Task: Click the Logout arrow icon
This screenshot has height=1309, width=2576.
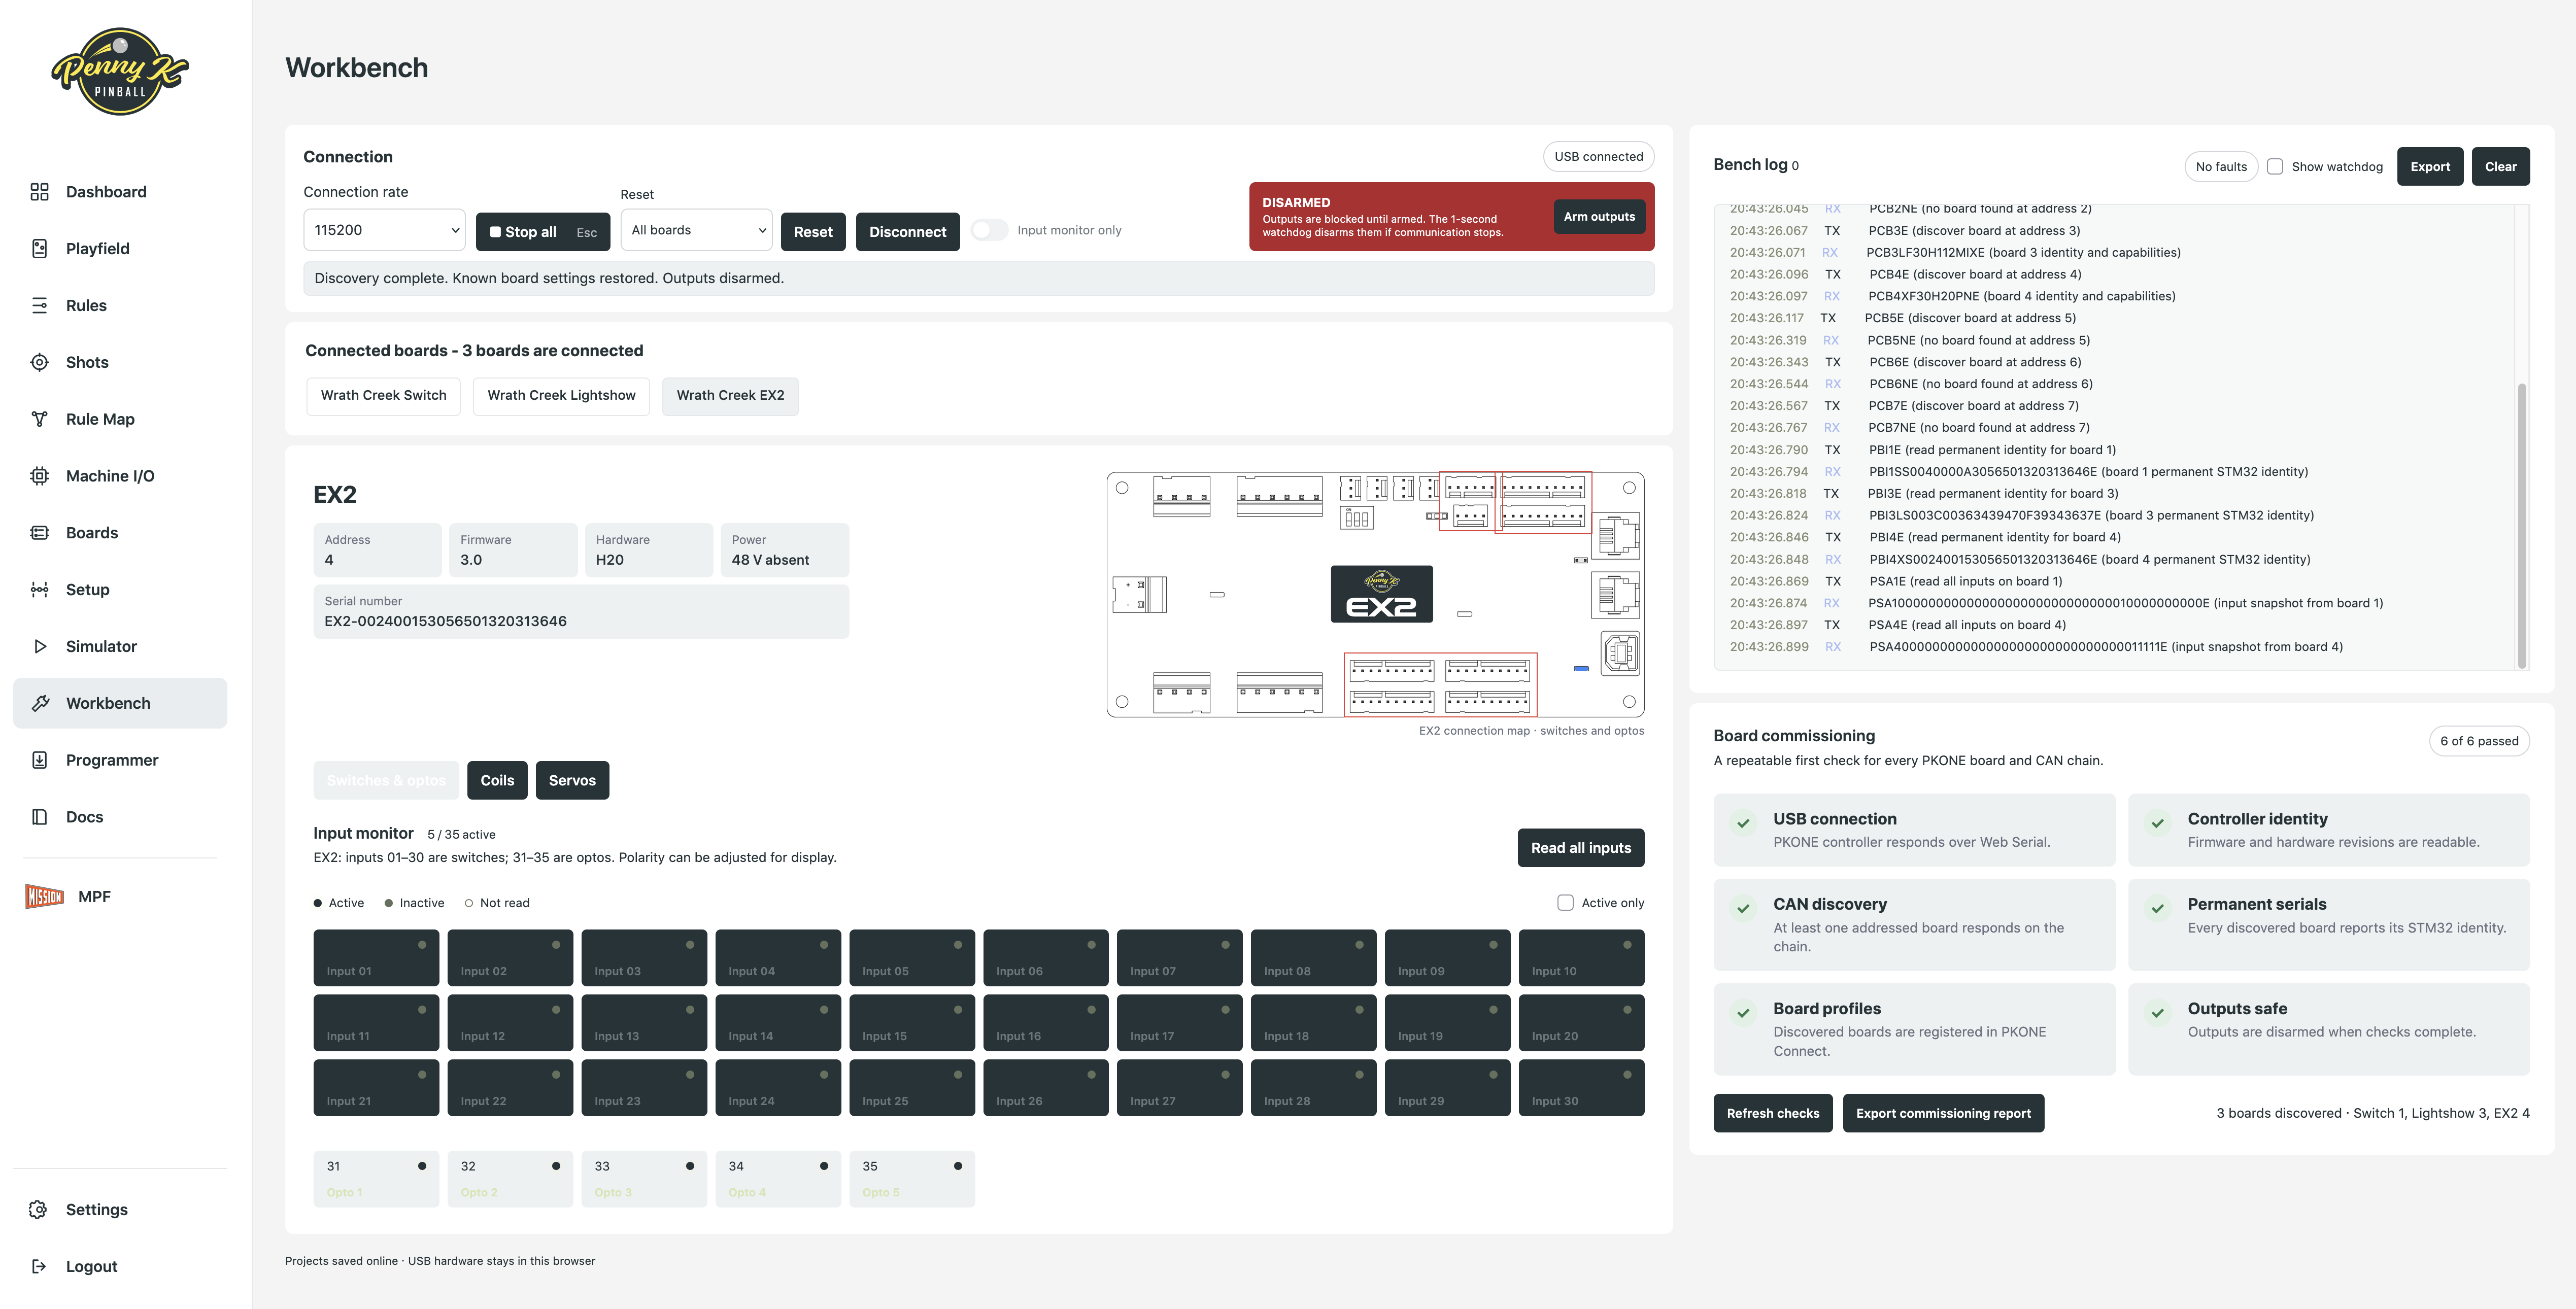Action: (39, 1266)
